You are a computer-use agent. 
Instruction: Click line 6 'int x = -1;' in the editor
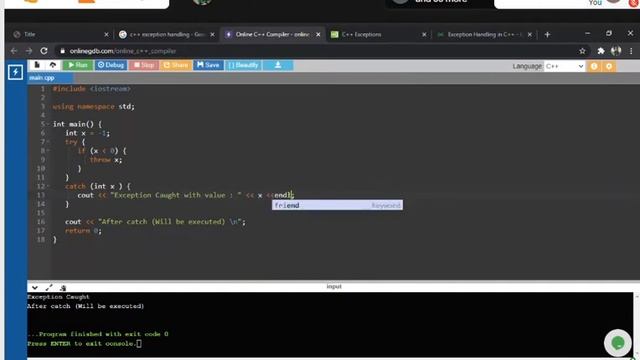[x=87, y=133]
